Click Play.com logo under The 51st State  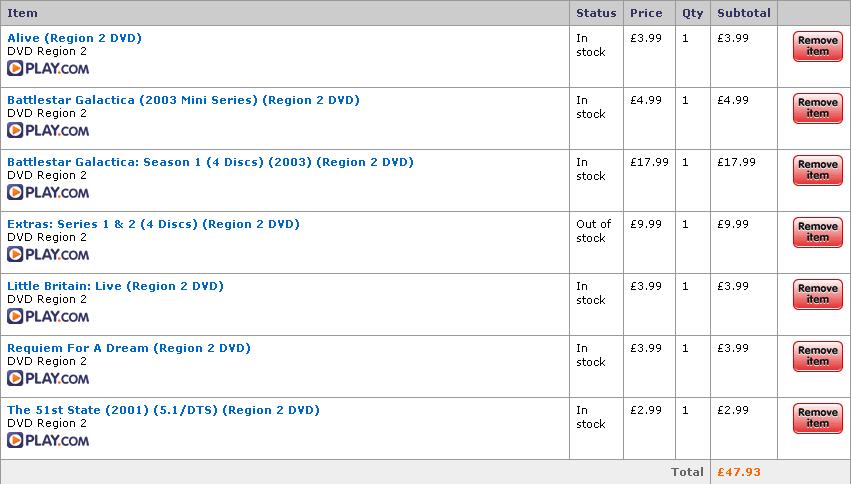tap(48, 440)
